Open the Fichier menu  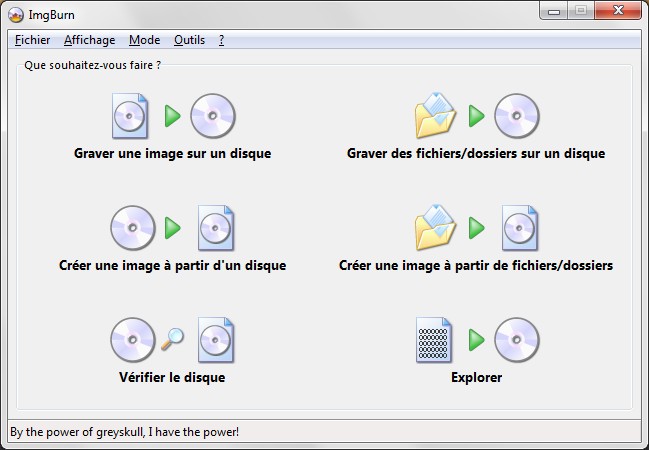(x=32, y=40)
